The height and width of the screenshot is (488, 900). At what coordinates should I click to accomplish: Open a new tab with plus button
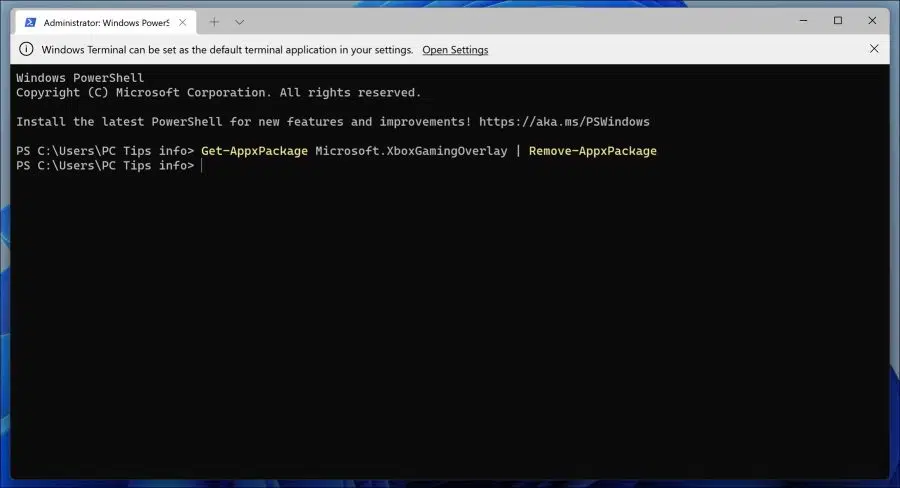coord(214,22)
